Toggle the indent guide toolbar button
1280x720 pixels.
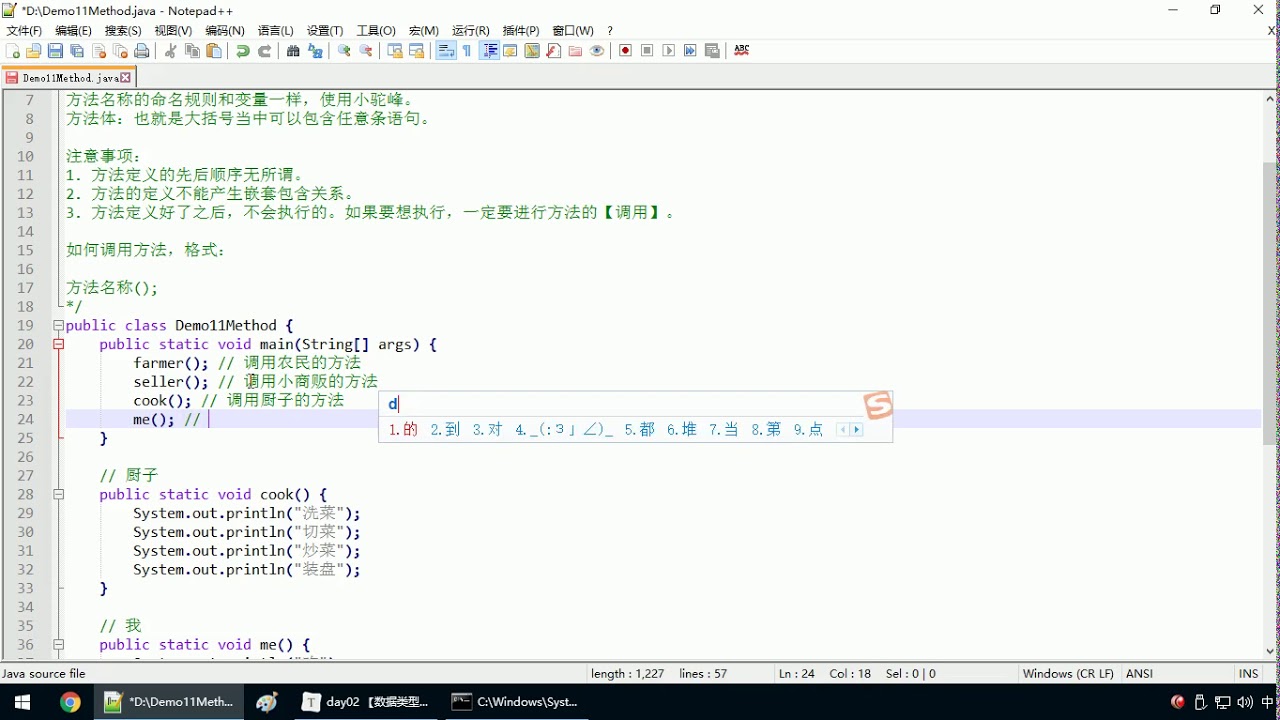(490, 50)
